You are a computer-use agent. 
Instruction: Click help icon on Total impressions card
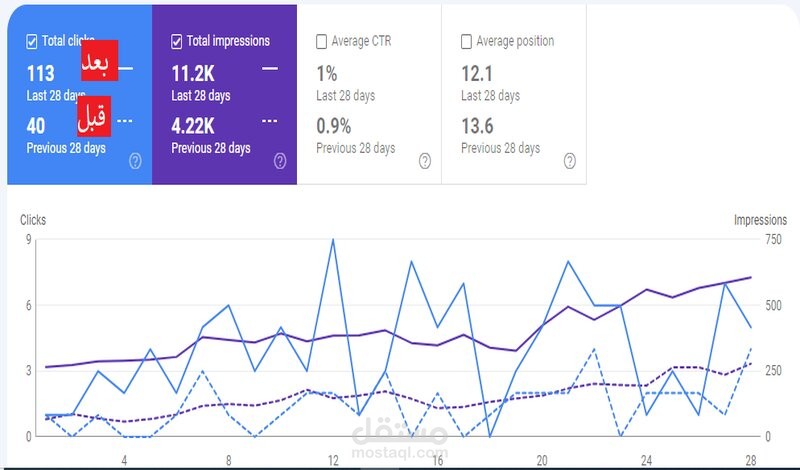280,161
